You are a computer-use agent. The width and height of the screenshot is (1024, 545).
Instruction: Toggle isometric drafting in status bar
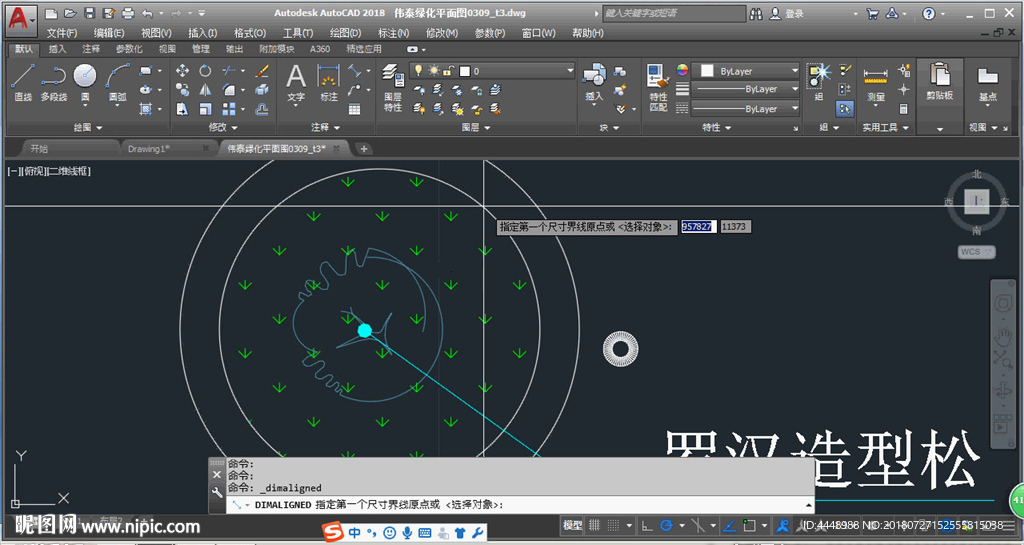tap(698, 525)
